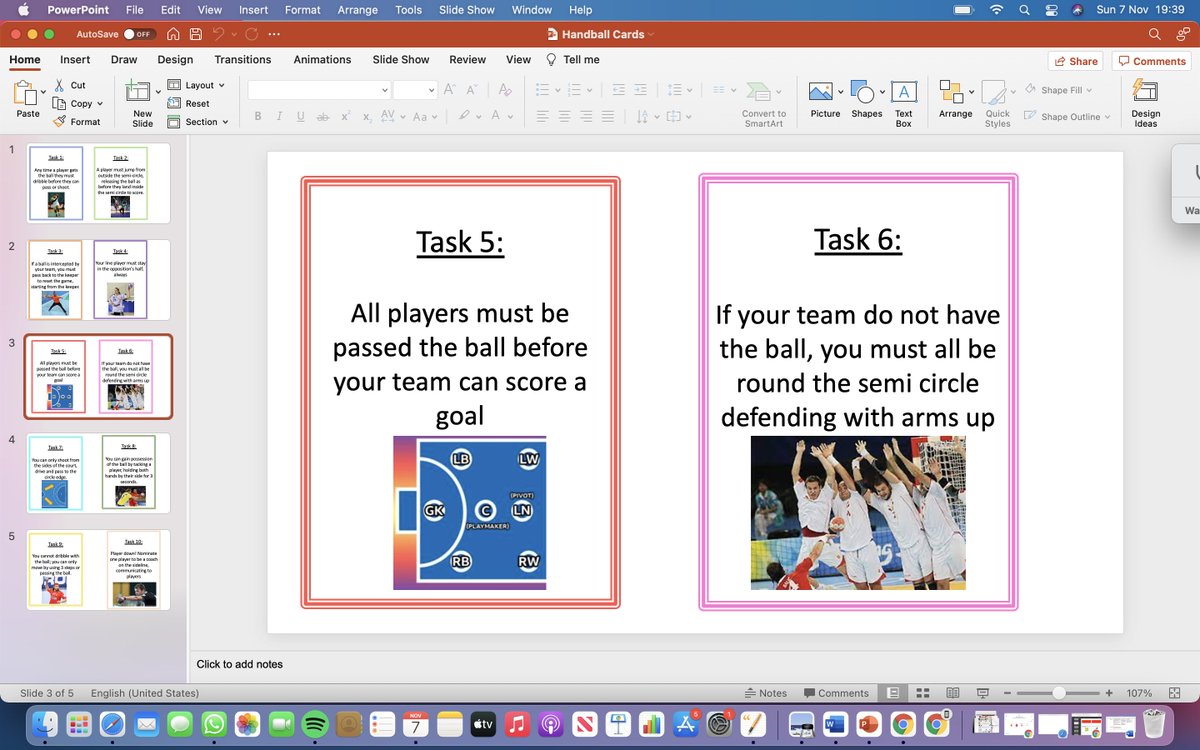Start slide show from status bar icon
The width and height of the screenshot is (1200, 750).
(x=983, y=692)
